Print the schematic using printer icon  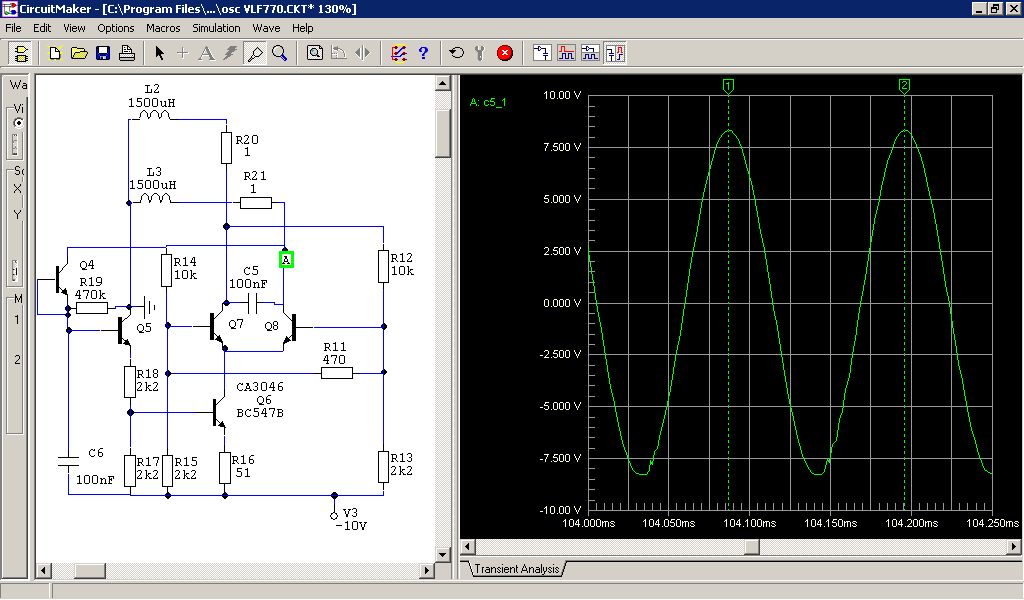click(x=125, y=53)
